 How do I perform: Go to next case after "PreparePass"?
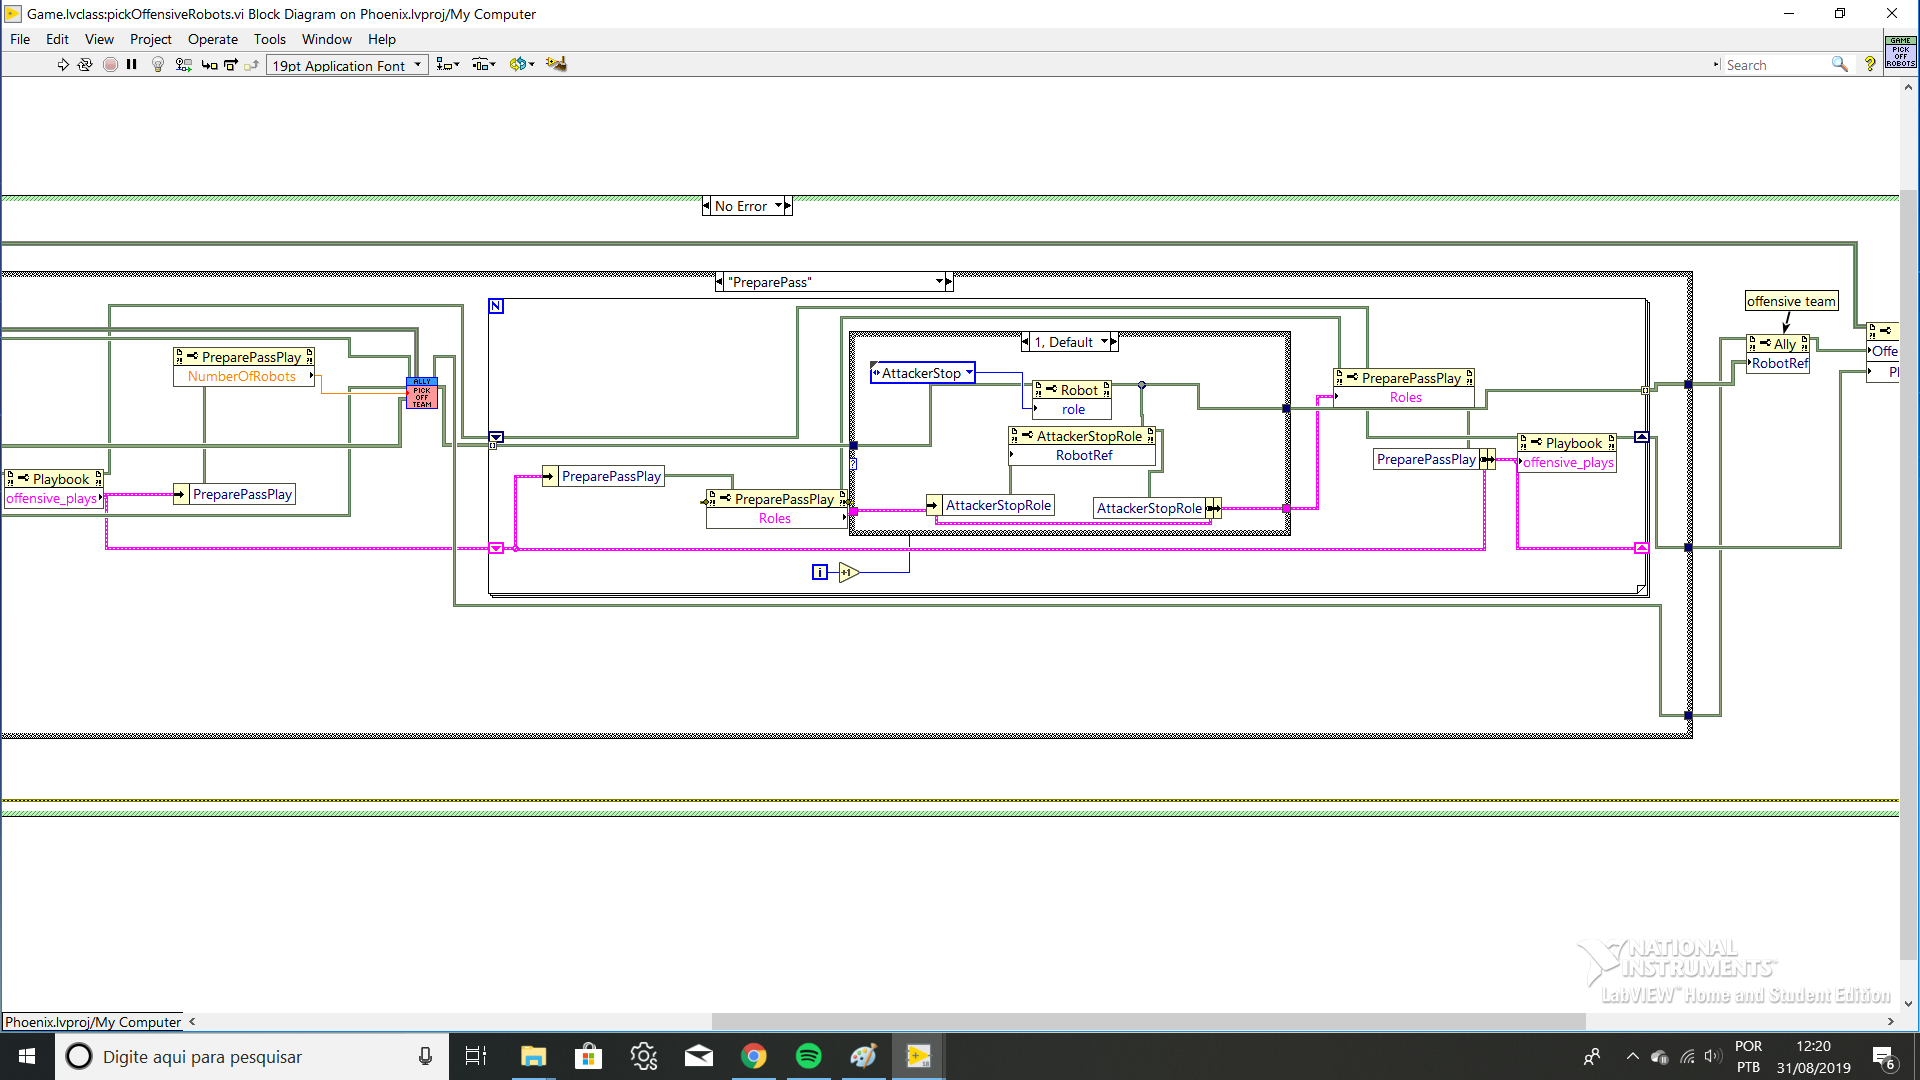949,282
